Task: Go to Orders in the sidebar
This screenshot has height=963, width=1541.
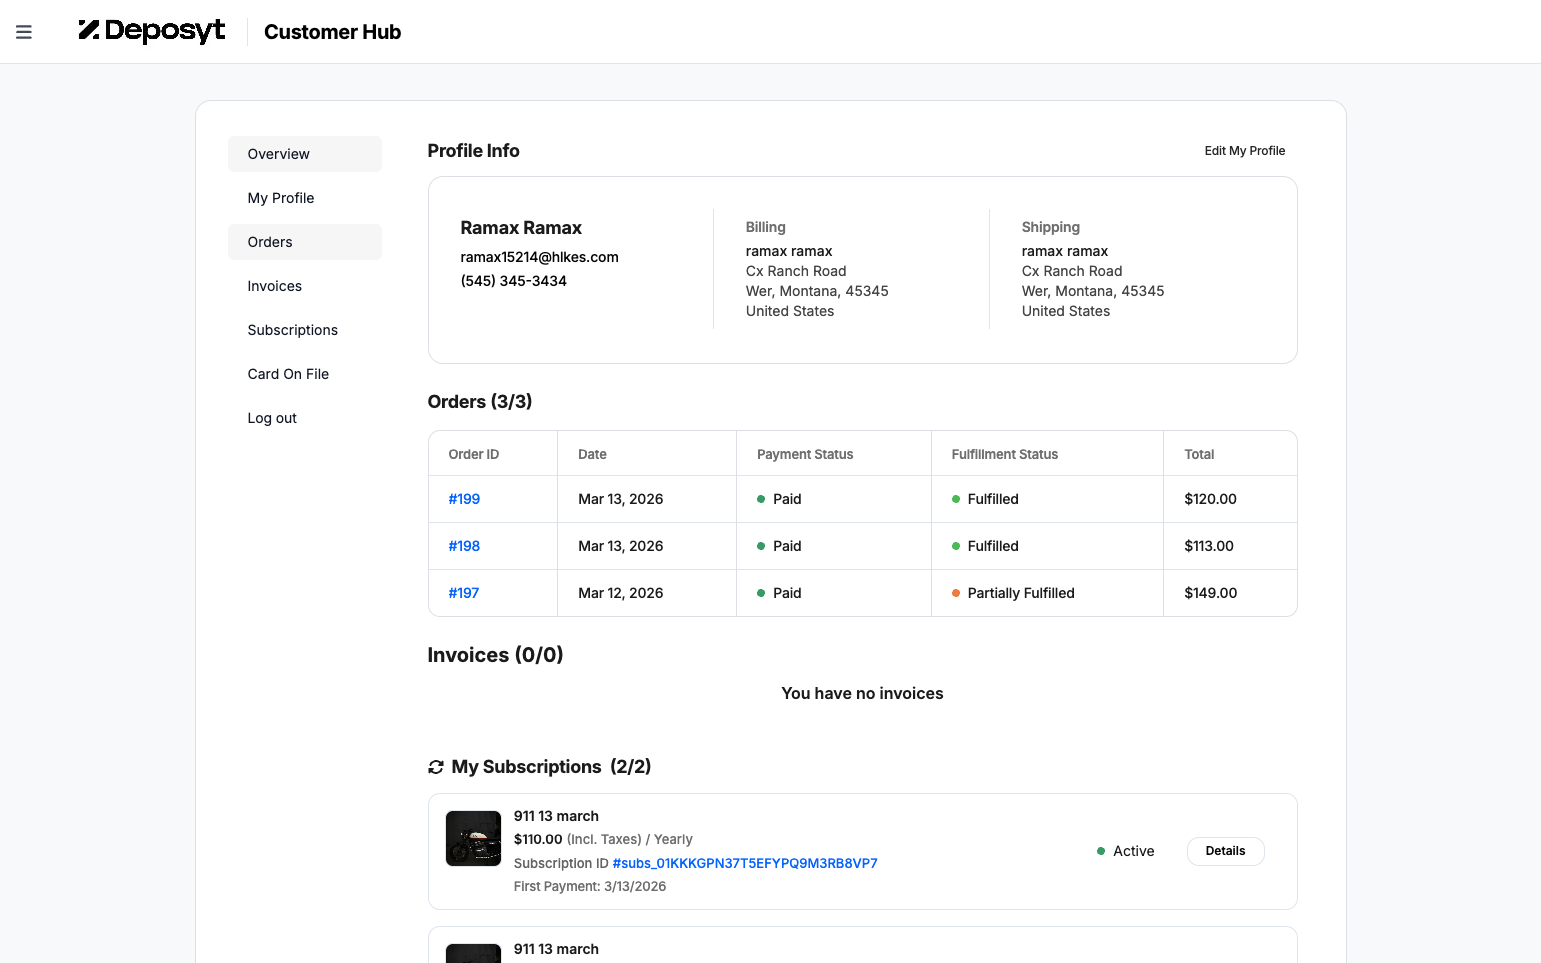Action: pos(305,242)
